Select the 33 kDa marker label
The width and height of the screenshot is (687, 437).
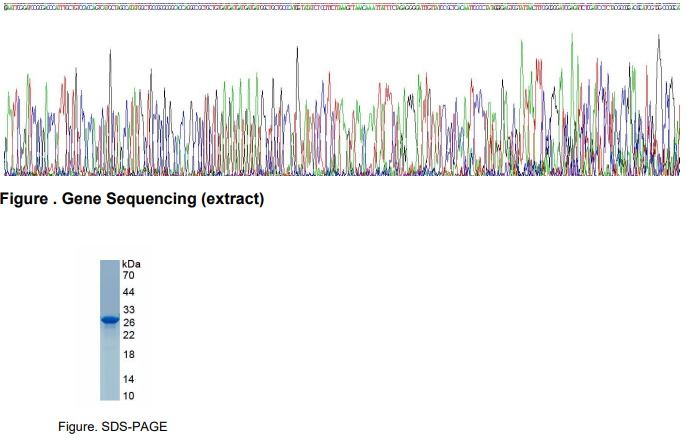(x=128, y=310)
